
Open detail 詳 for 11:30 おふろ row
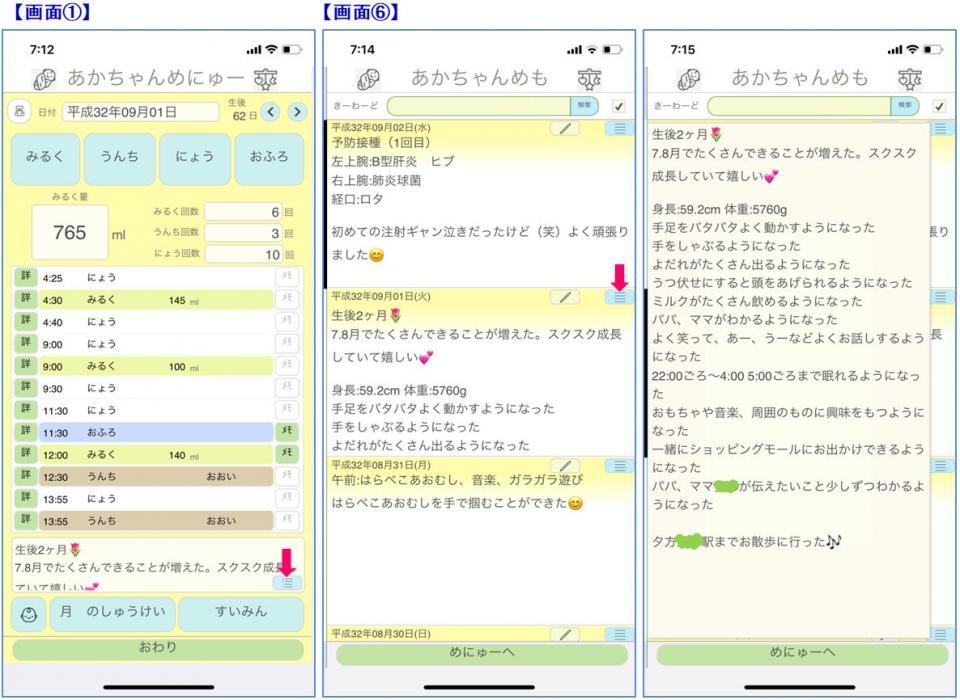pyautogui.click(x=26, y=432)
